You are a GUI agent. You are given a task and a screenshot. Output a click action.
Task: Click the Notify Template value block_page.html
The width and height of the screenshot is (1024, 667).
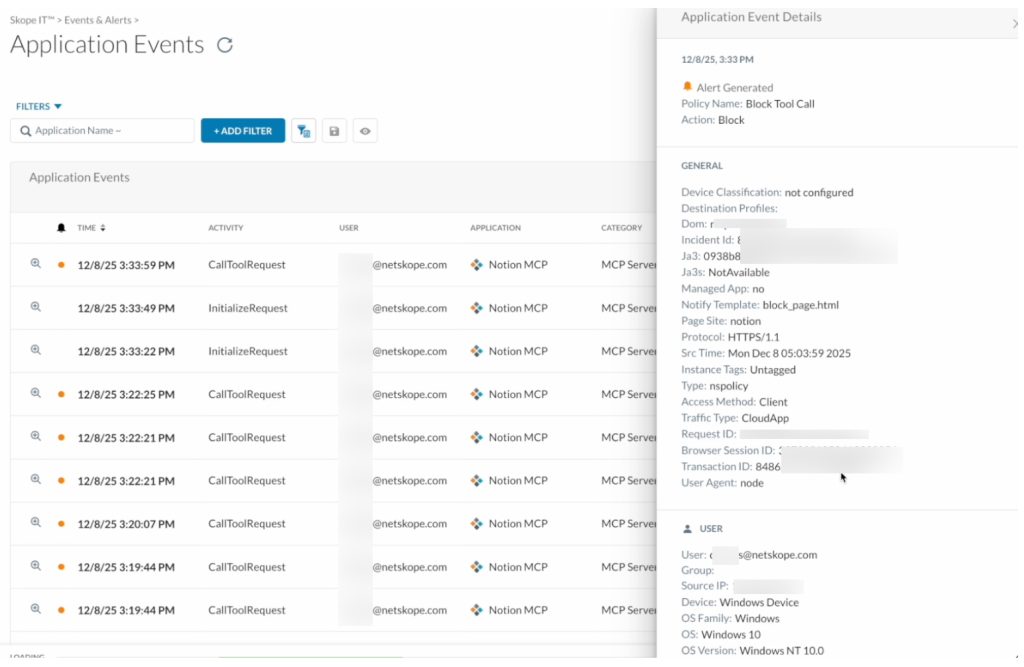pos(801,305)
